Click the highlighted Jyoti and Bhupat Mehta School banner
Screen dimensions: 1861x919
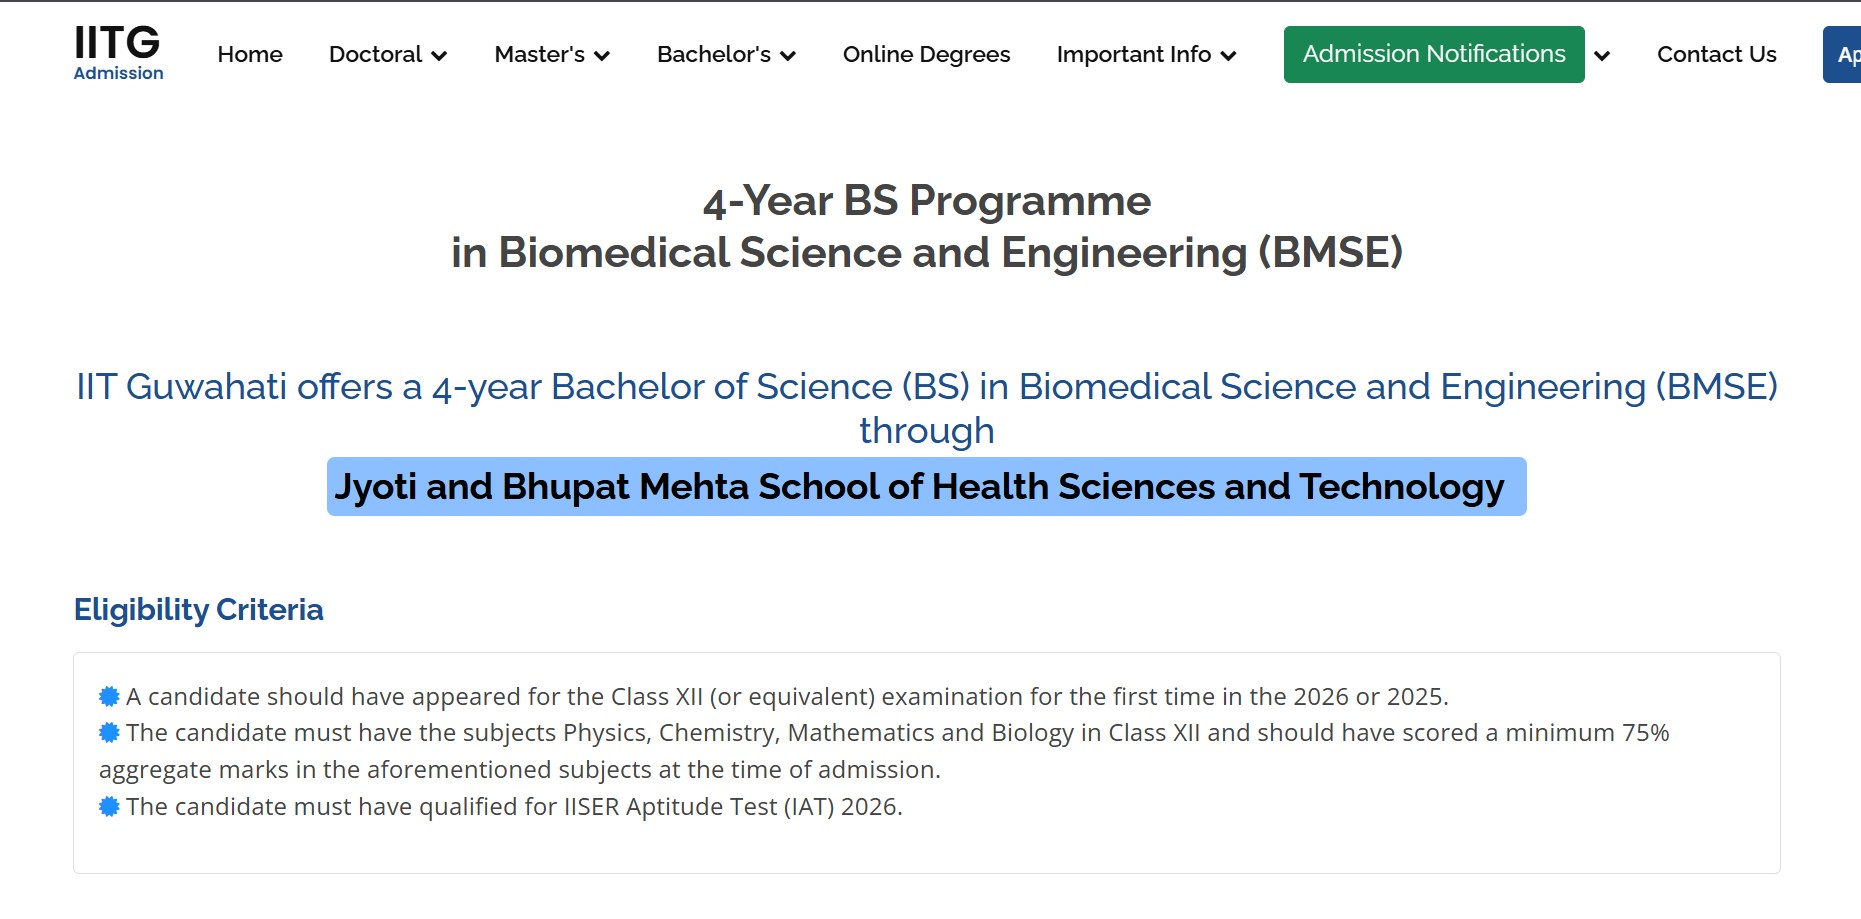pyautogui.click(x=926, y=487)
